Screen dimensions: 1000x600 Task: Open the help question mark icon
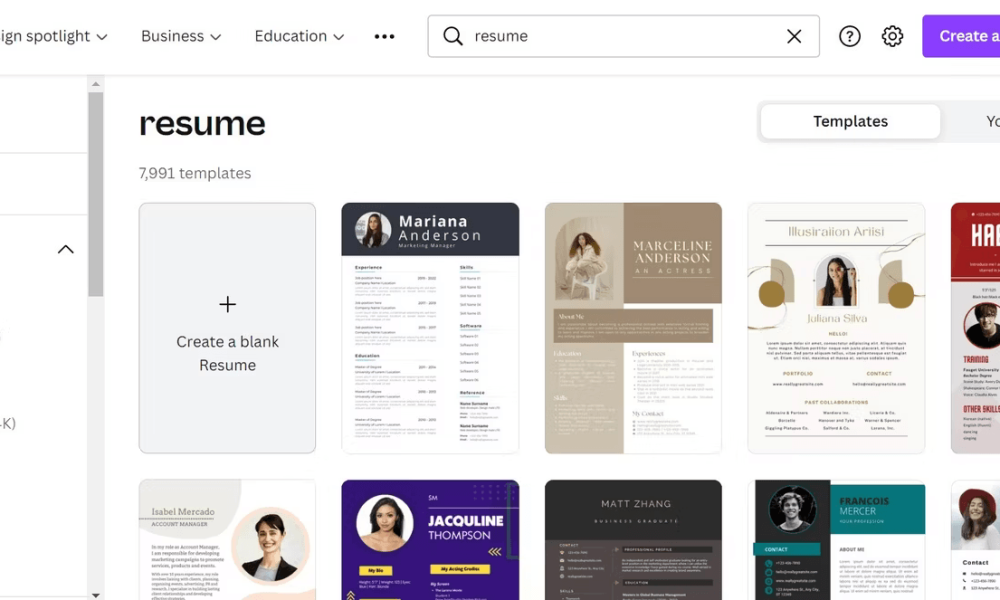coord(849,36)
